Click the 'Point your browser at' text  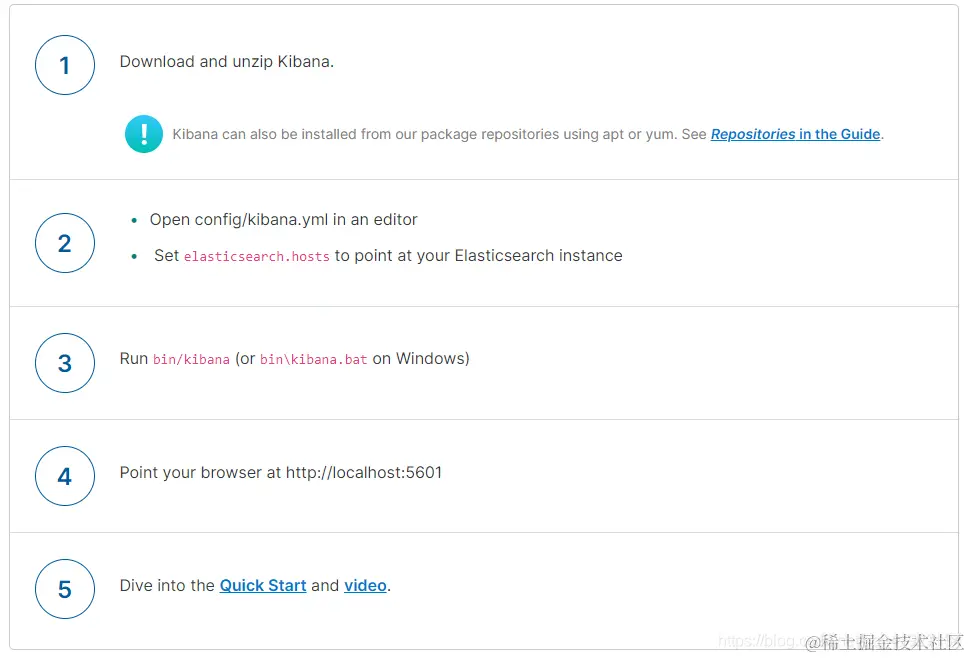coord(200,472)
